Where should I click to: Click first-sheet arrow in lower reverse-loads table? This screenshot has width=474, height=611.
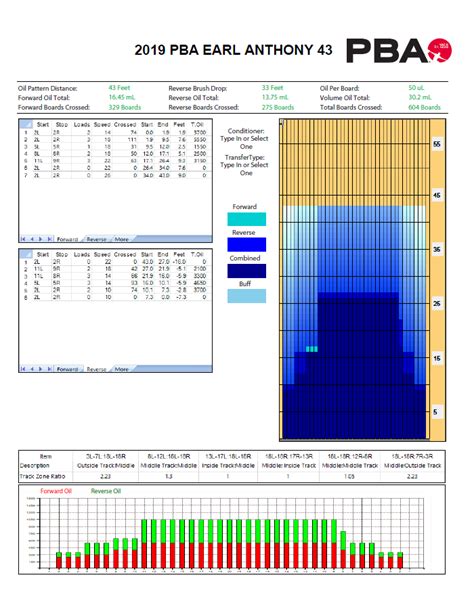(x=23, y=369)
